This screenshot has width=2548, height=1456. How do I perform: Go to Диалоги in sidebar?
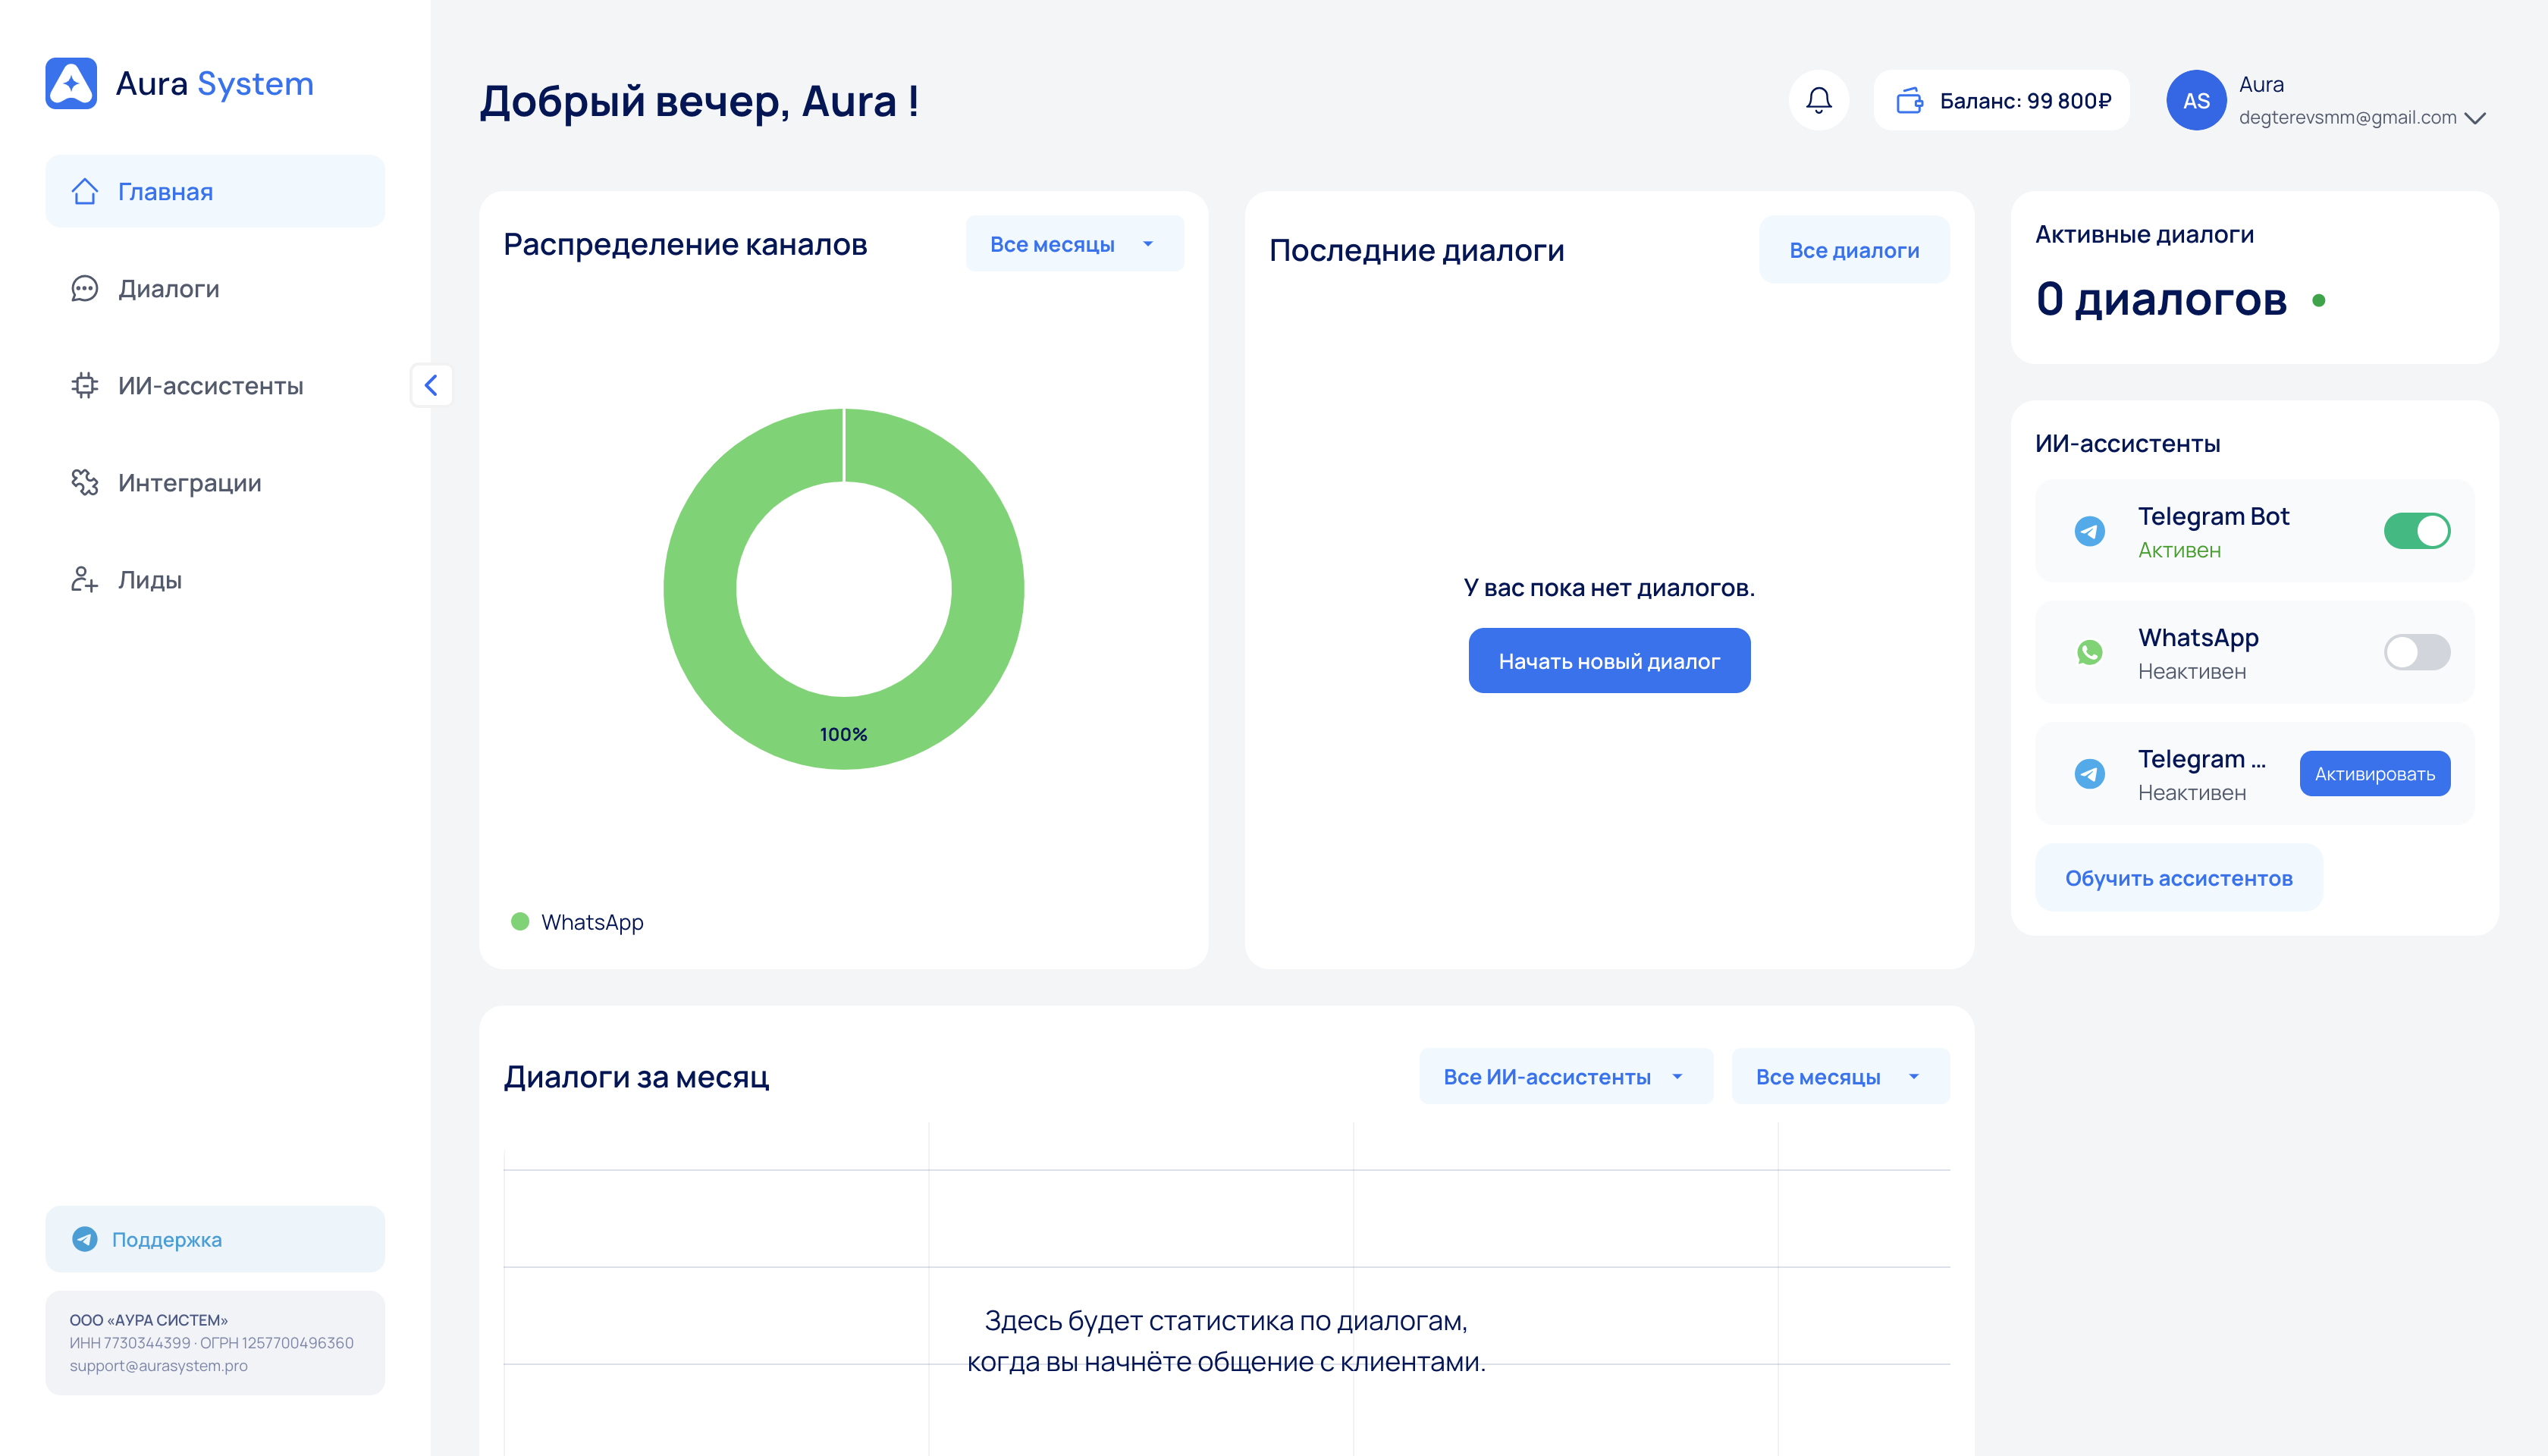(x=168, y=289)
